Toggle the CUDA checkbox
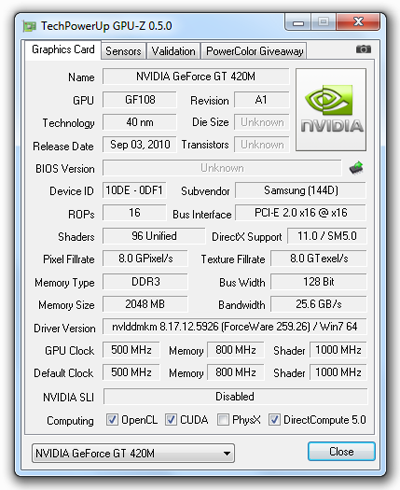The image size is (400, 490). [x=171, y=419]
